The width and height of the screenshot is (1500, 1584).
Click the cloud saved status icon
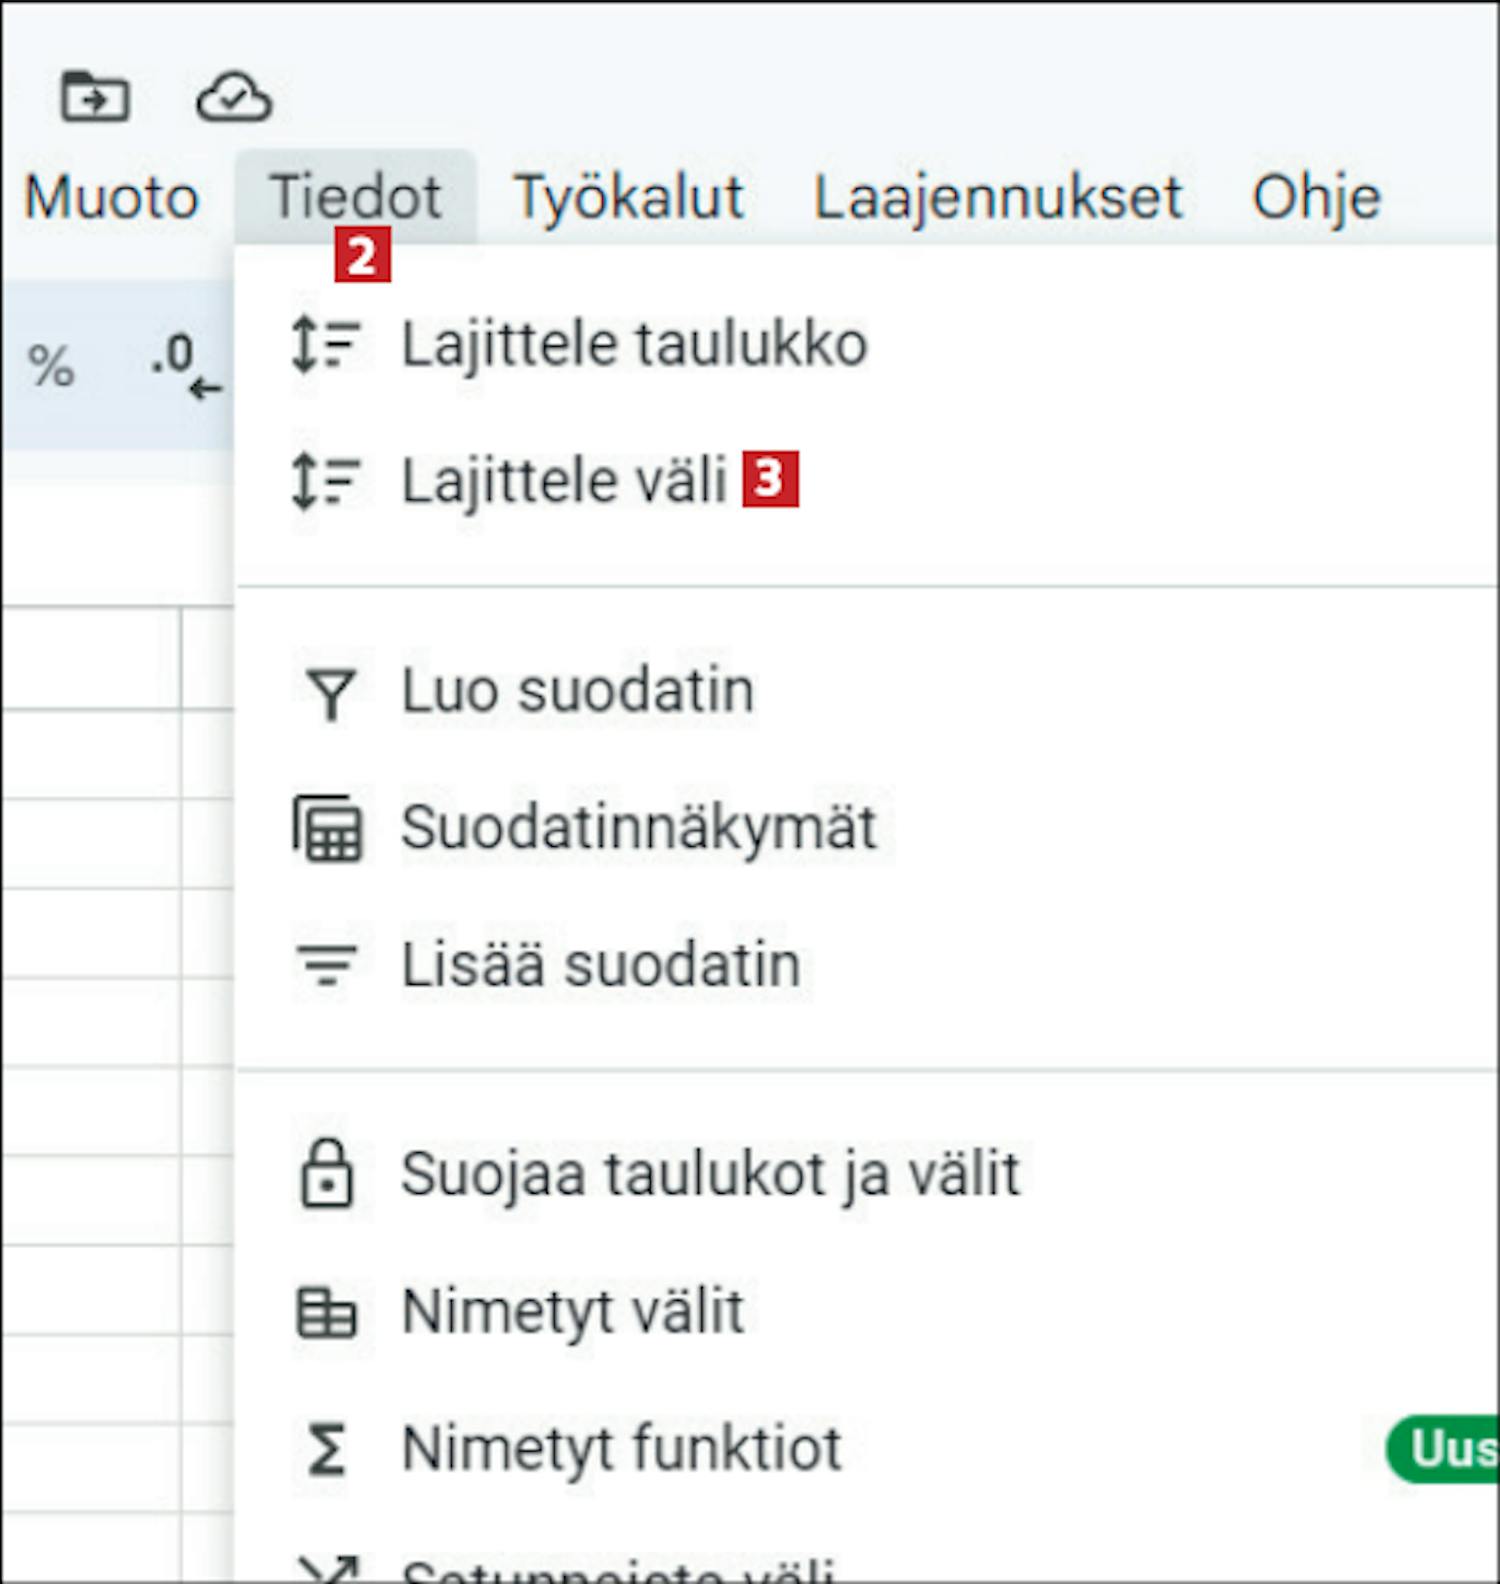coord(233,98)
